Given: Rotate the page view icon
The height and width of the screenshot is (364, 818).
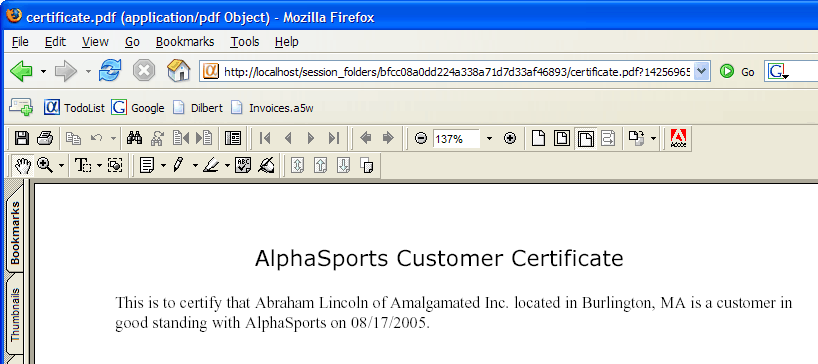Looking at the screenshot, I should tap(636, 138).
